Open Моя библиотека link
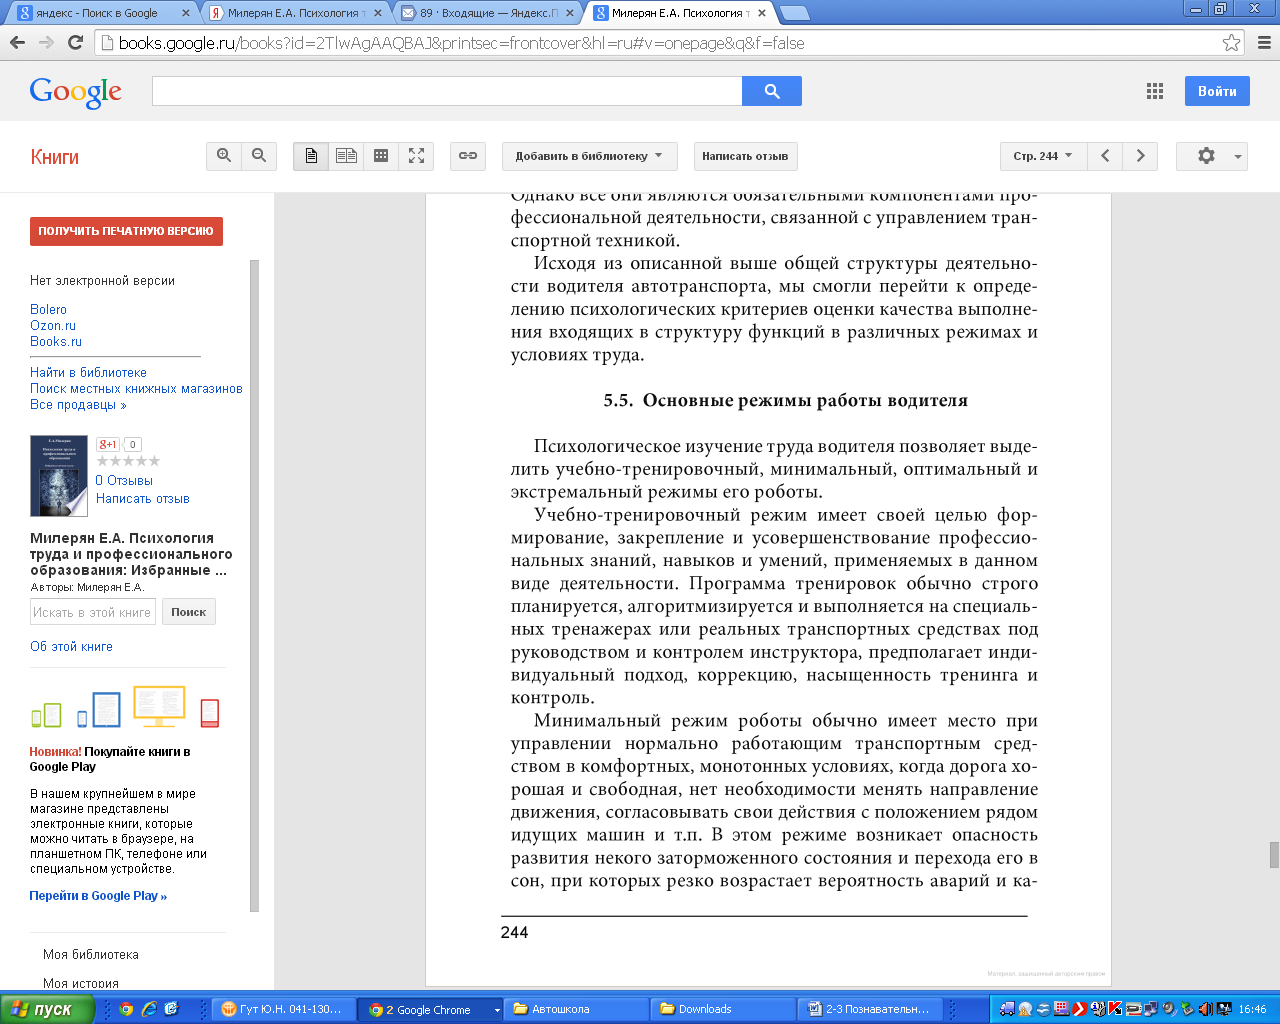 coord(91,954)
